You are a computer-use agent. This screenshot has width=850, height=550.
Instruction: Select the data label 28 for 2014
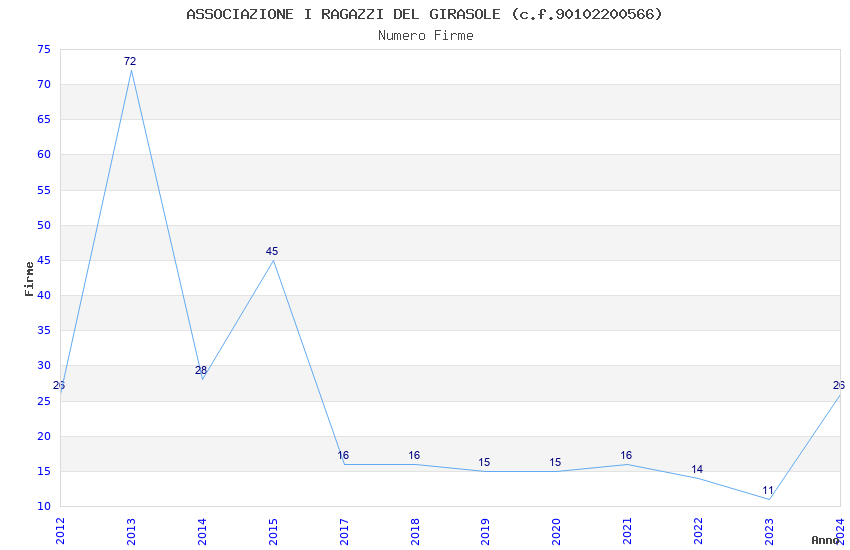(x=201, y=370)
